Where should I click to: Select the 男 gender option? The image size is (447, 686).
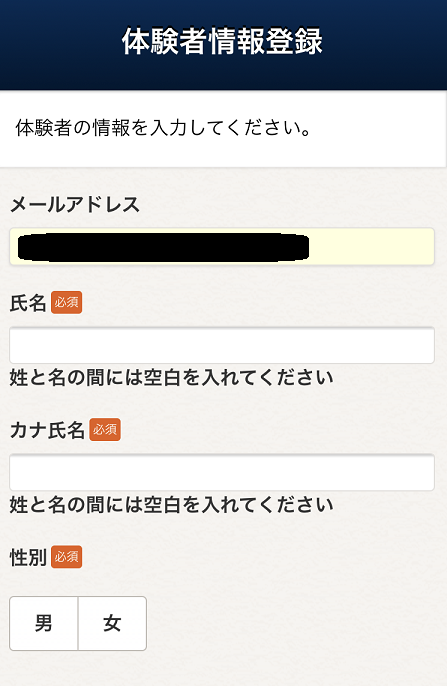coord(44,623)
